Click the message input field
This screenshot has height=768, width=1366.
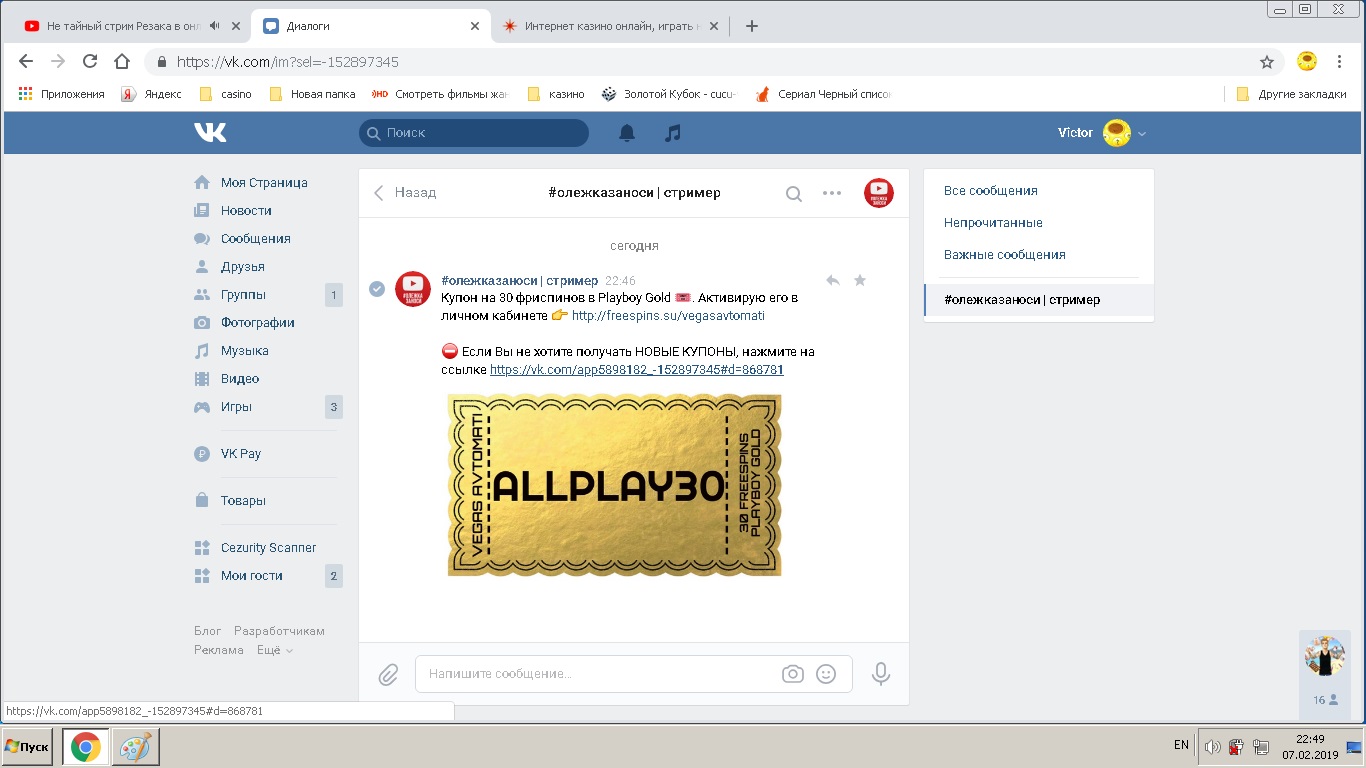634,674
